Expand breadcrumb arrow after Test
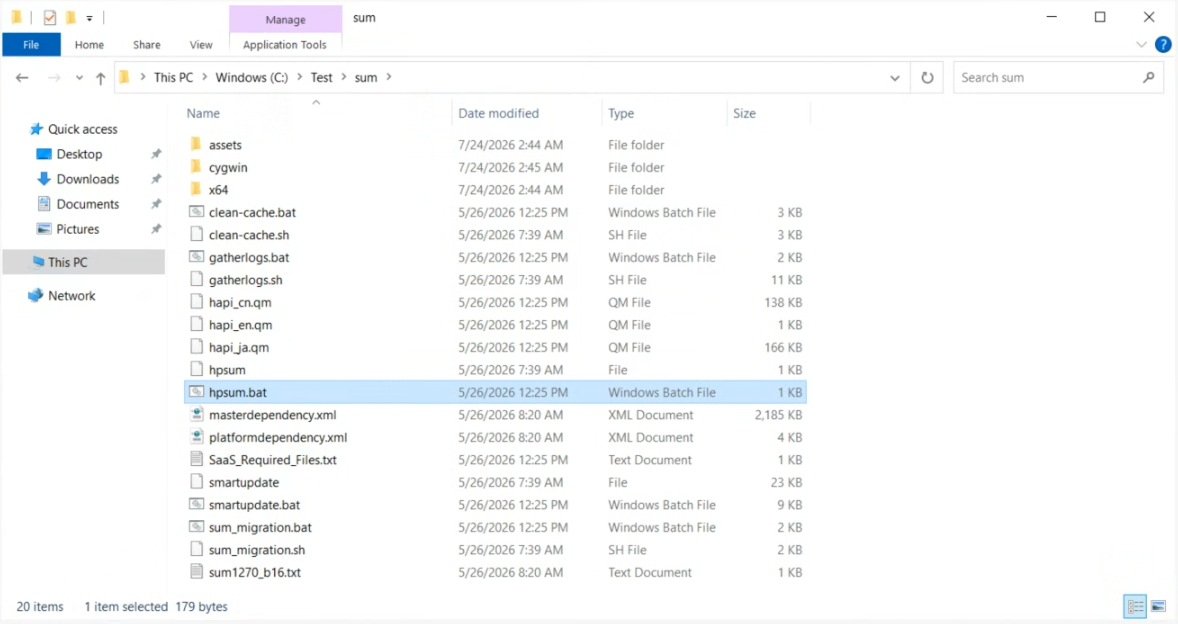 [343, 77]
